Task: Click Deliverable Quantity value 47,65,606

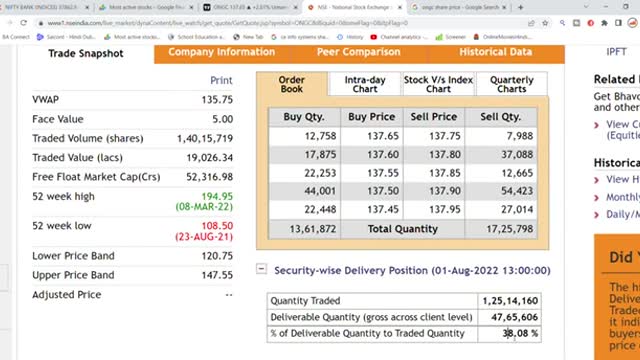Action: point(514,317)
